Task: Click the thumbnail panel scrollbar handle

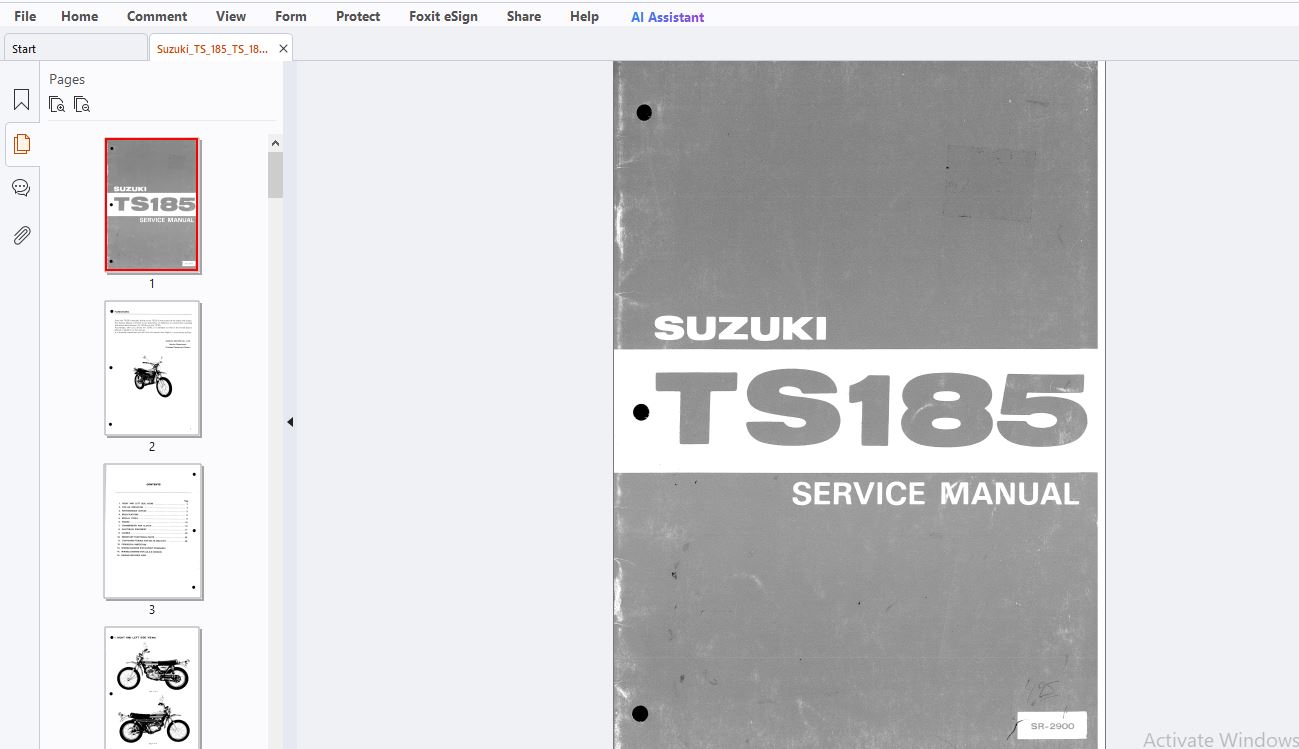Action: tap(275, 175)
